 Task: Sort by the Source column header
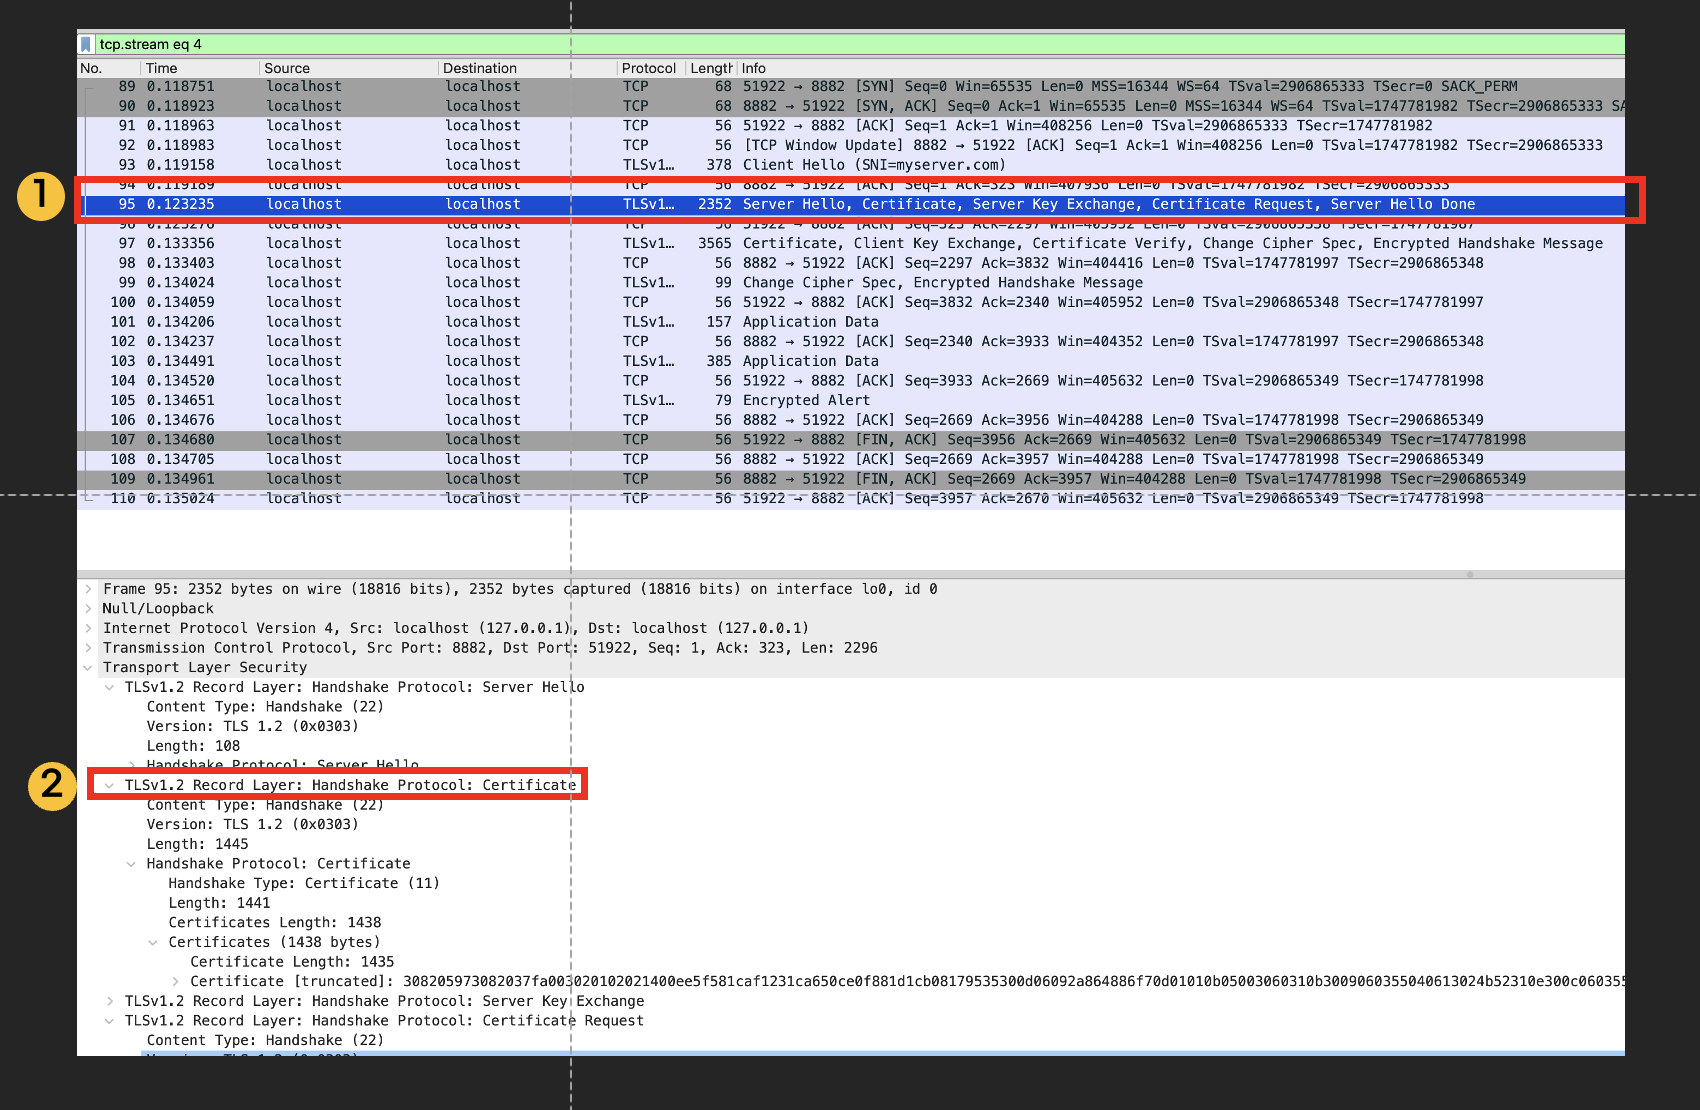point(348,68)
